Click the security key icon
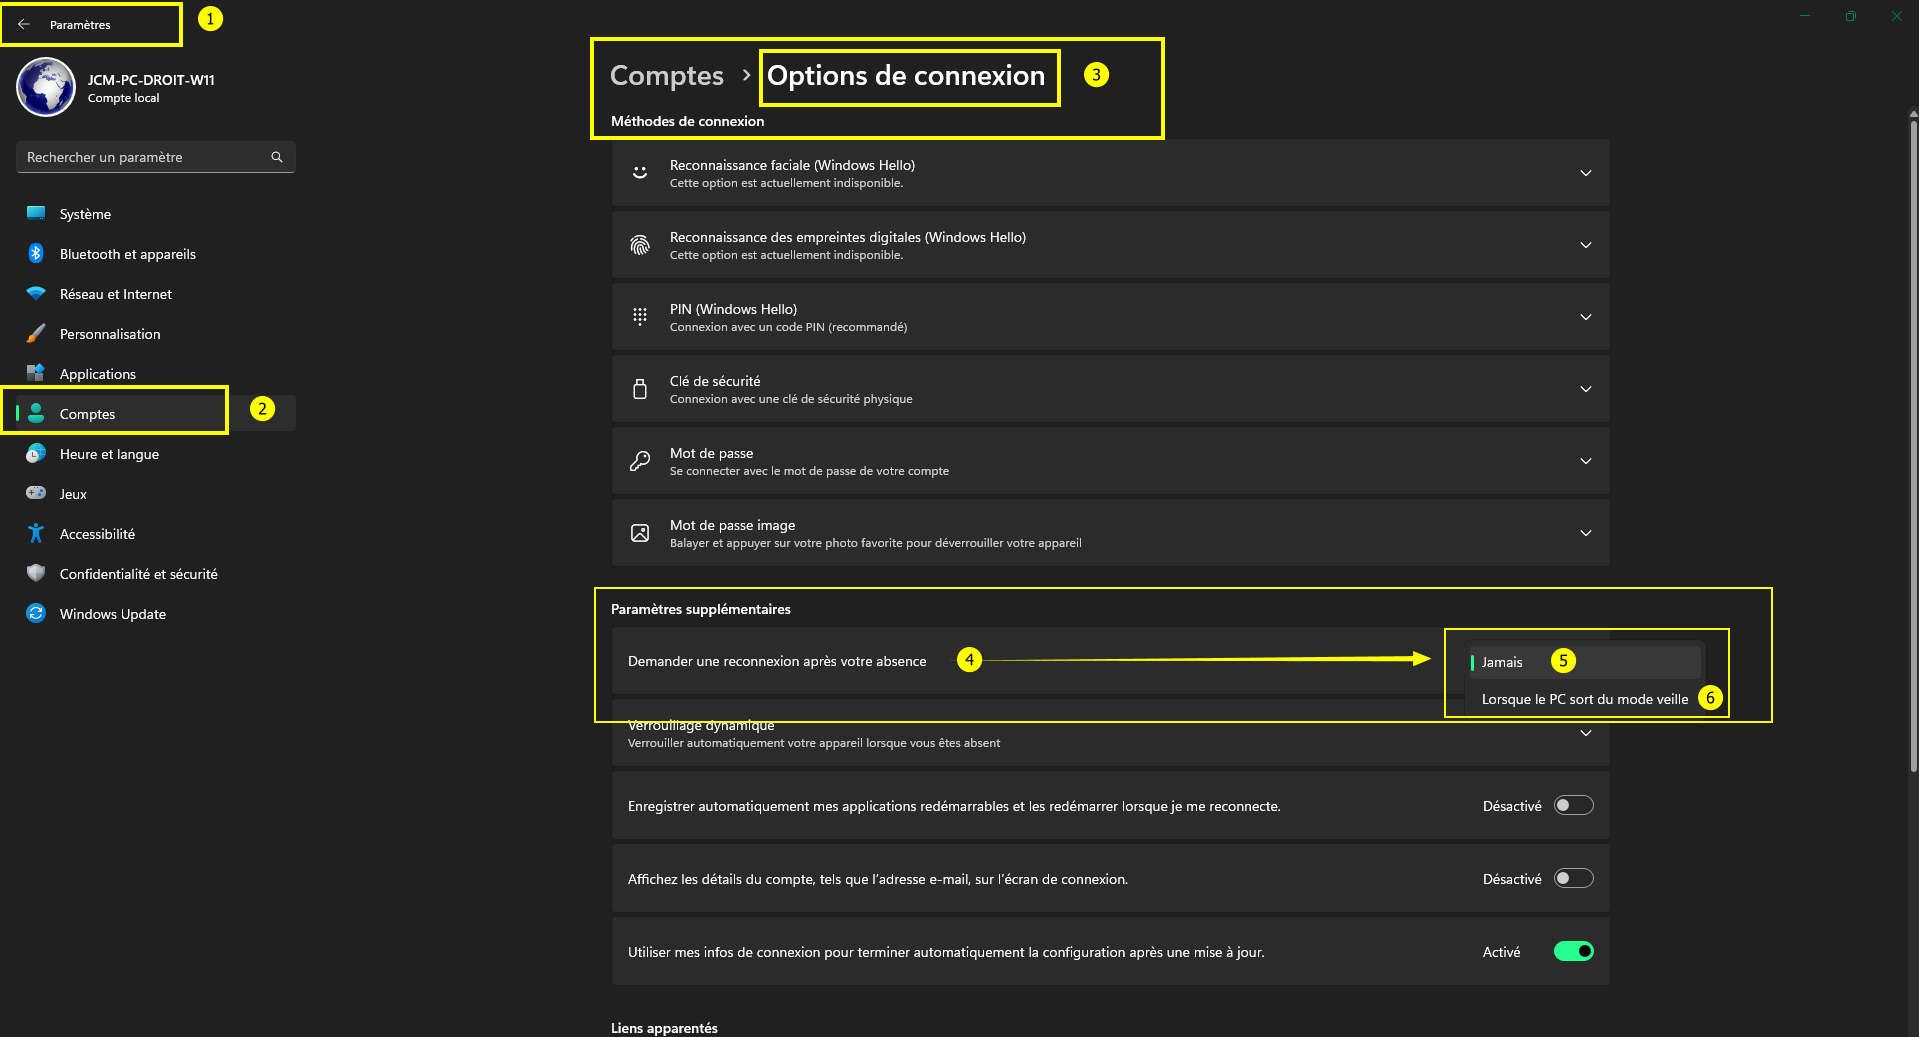The image size is (1919, 1037). [x=640, y=389]
